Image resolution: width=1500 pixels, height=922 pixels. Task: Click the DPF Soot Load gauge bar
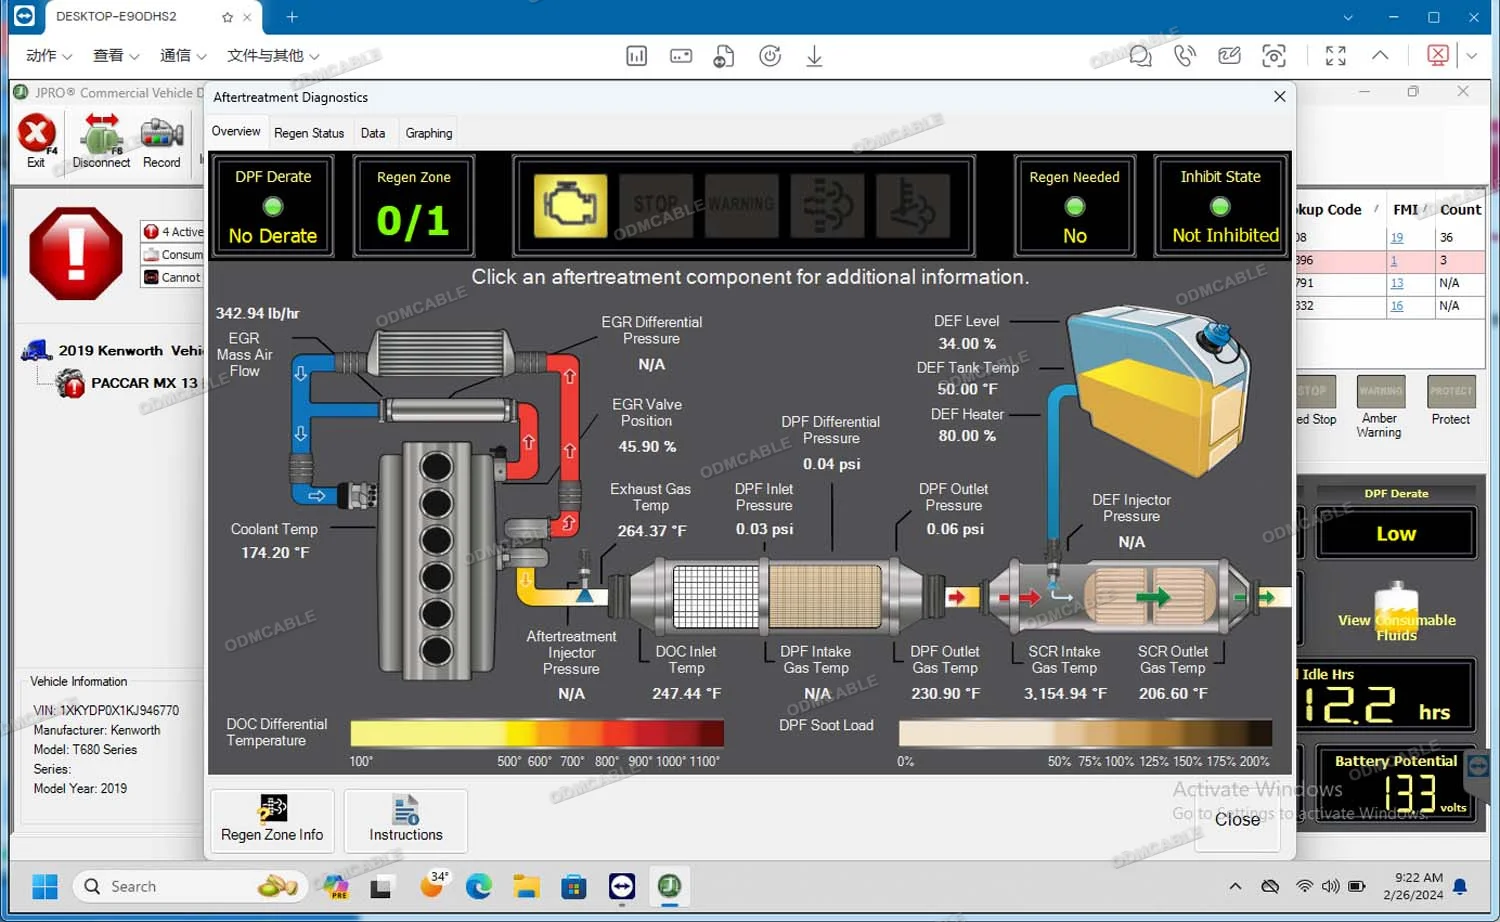1085,733
